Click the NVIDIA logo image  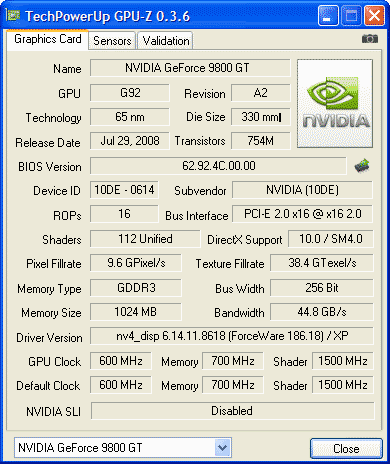click(x=335, y=104)
